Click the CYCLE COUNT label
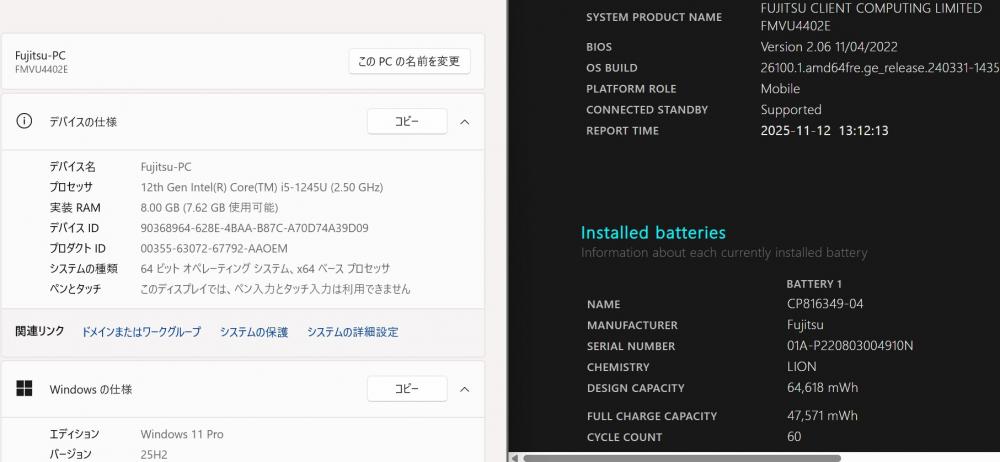 tap(624, 437)
